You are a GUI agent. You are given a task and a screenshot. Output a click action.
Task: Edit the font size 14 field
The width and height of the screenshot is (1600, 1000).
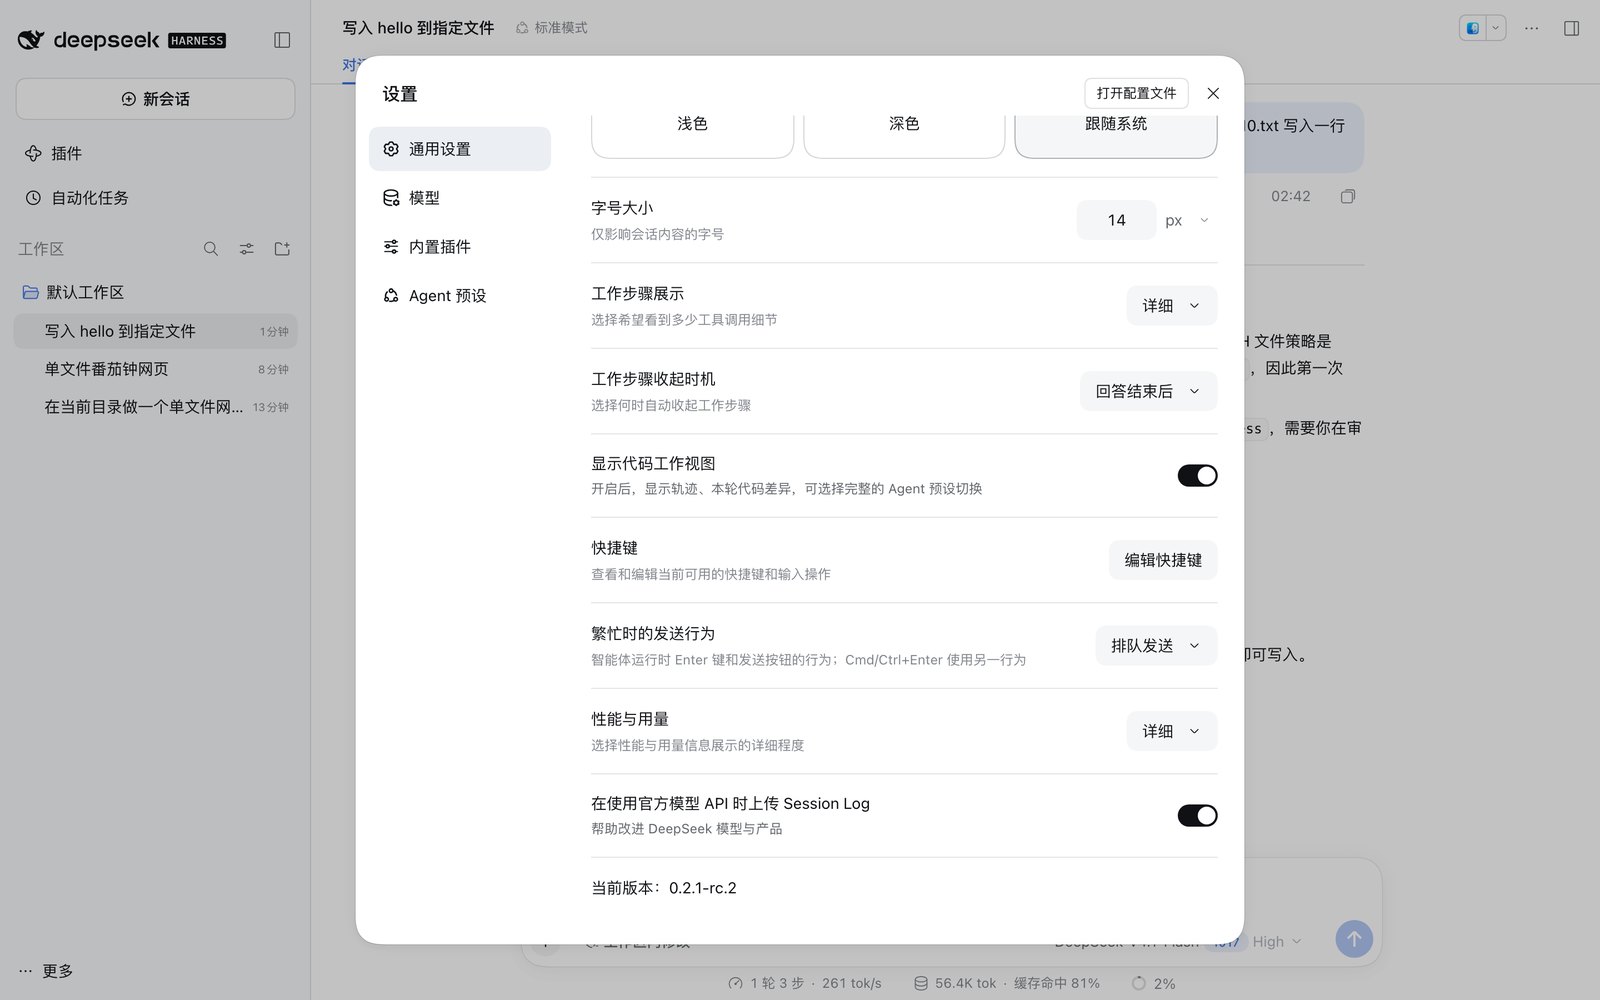click(1116, 220)
